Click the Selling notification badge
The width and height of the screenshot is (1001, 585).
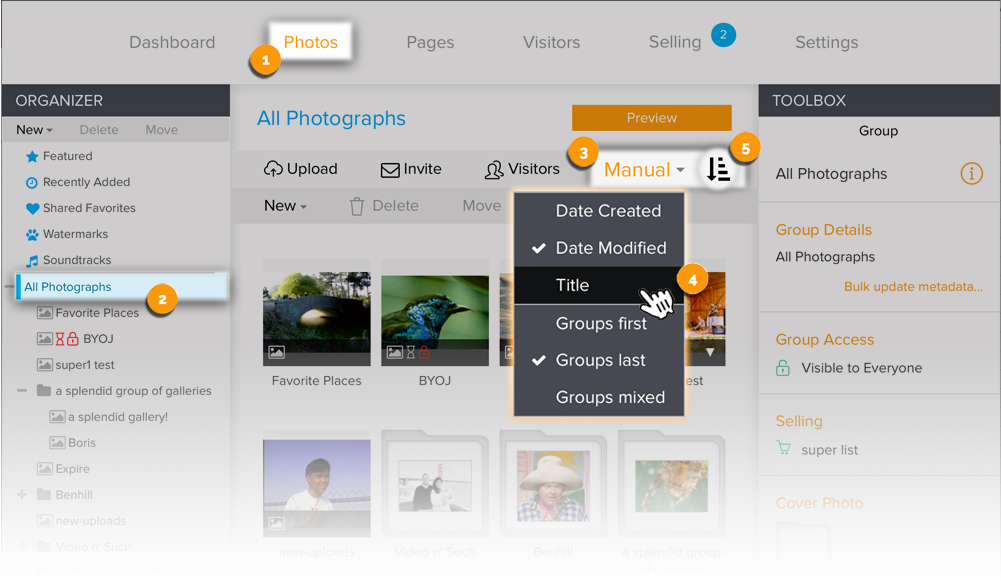723,34
